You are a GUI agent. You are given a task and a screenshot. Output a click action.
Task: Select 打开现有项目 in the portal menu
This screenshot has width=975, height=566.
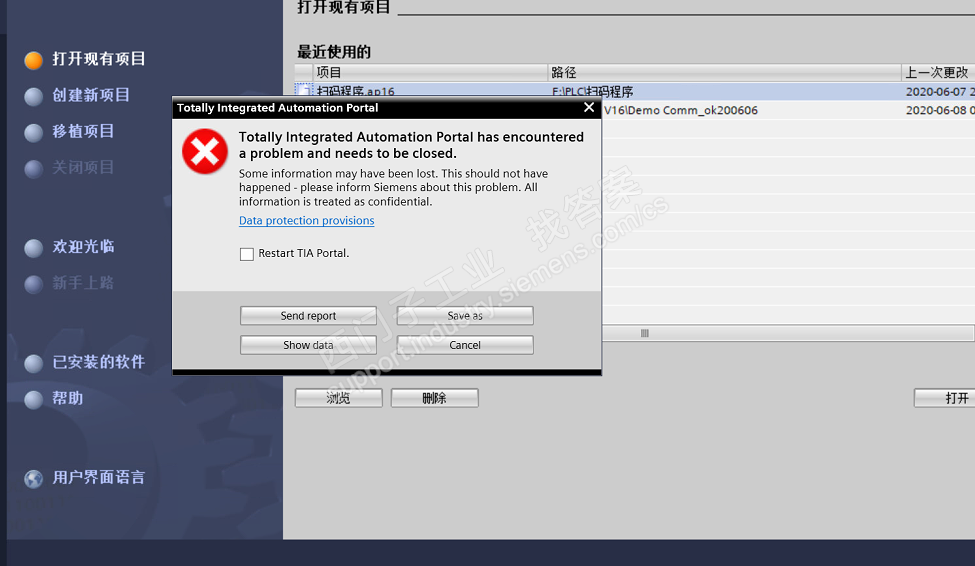click(x=99, y=59)
